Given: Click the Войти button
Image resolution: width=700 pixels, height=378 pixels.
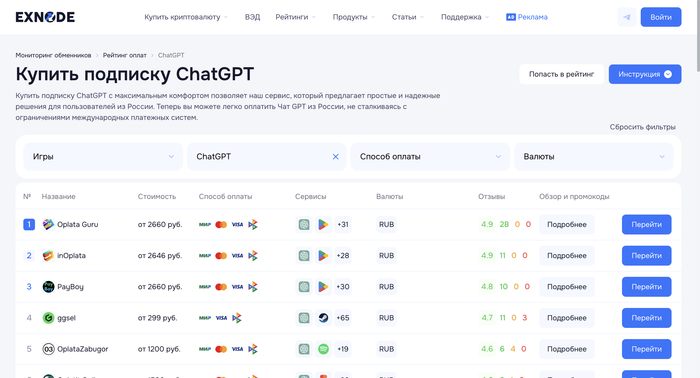Looking at the screenshot, I should pyautogui.click(x=661, y=17).
